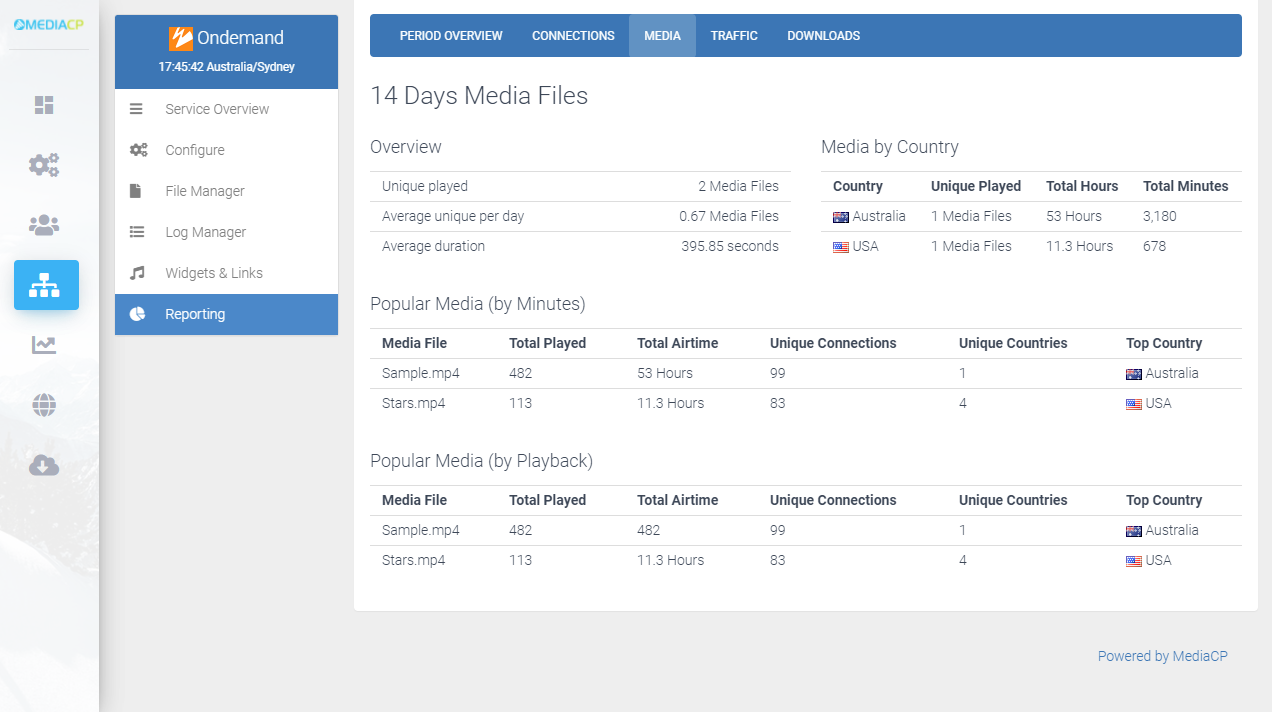Click Total Airtime header in Playback table
This screenshot has width=1272, height=712.
coord(677,500)
